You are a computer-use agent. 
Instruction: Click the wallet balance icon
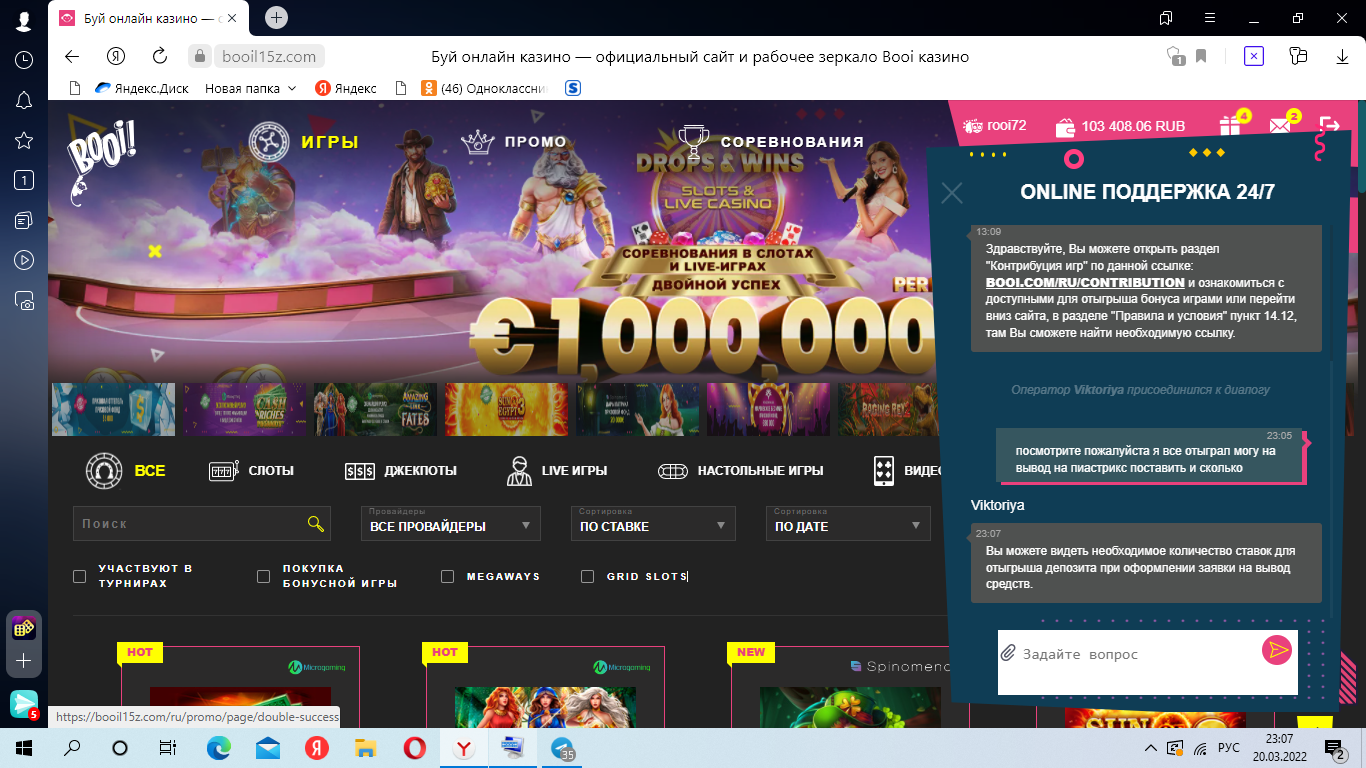1065,127
